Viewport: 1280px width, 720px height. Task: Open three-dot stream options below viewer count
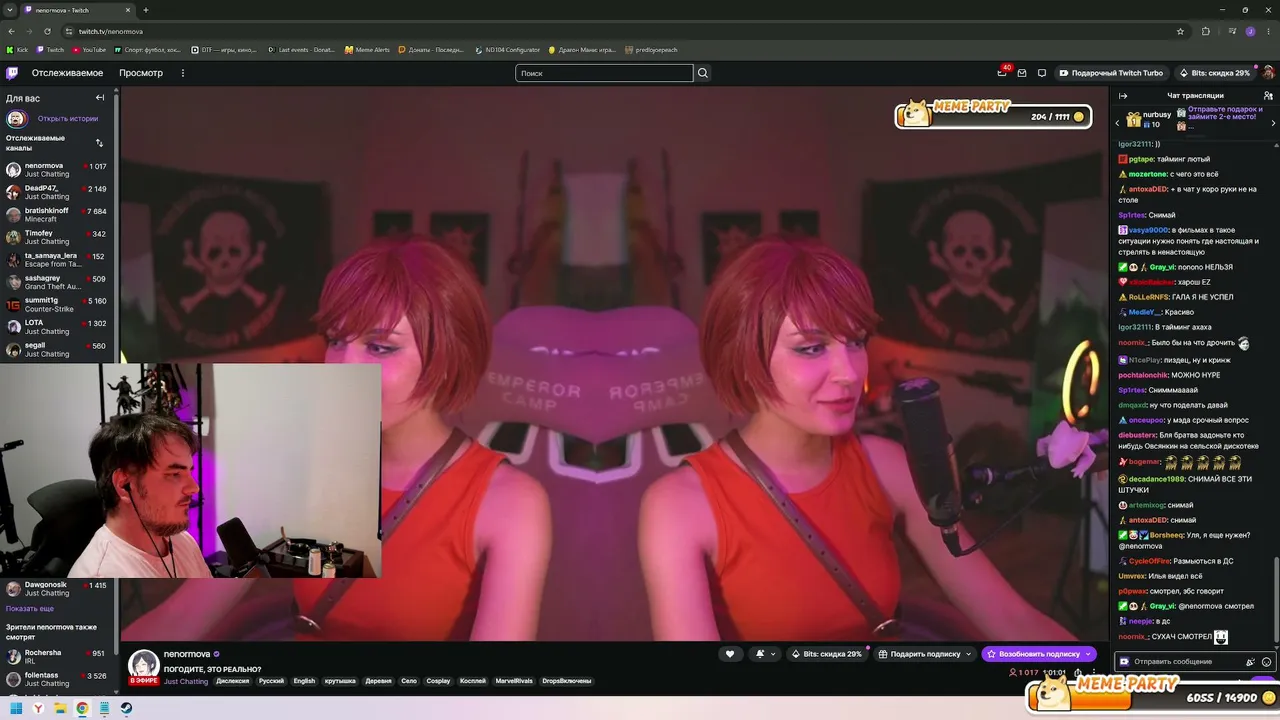[1094, 672]
